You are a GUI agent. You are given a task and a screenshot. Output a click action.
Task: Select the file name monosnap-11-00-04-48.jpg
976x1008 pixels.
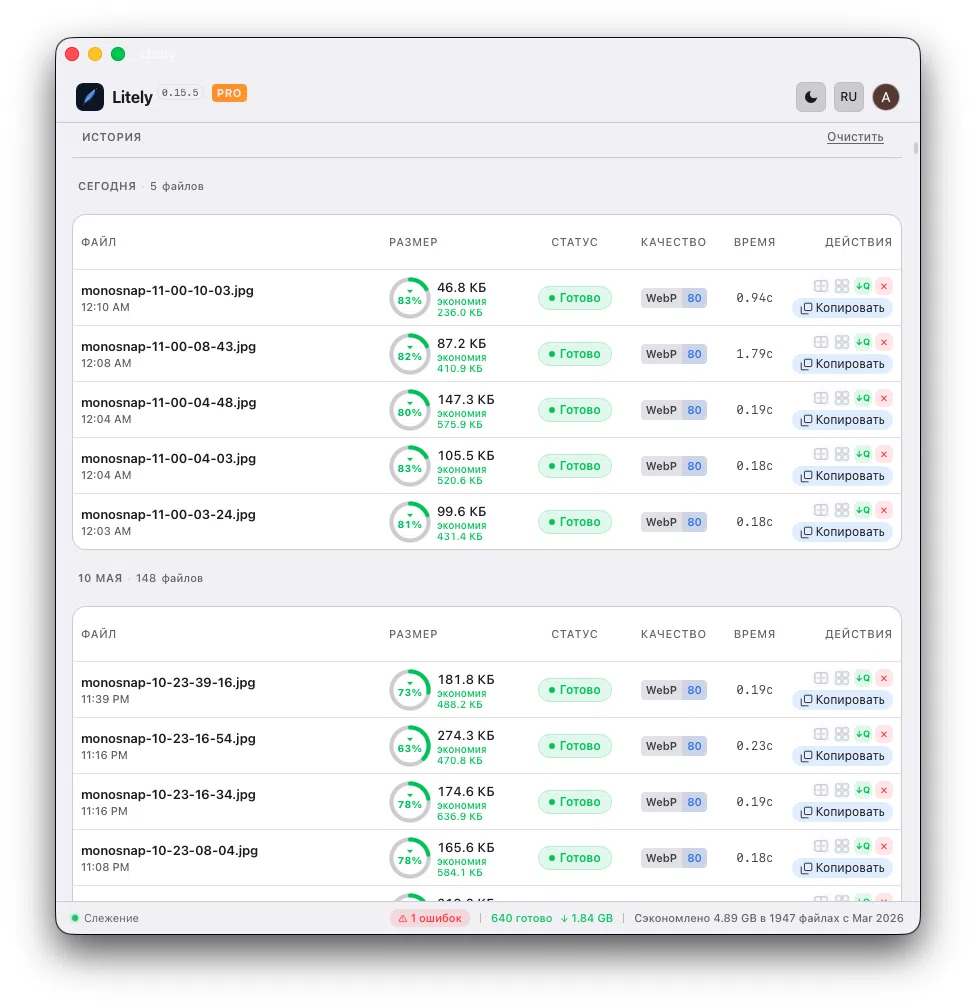click(168, 402)
